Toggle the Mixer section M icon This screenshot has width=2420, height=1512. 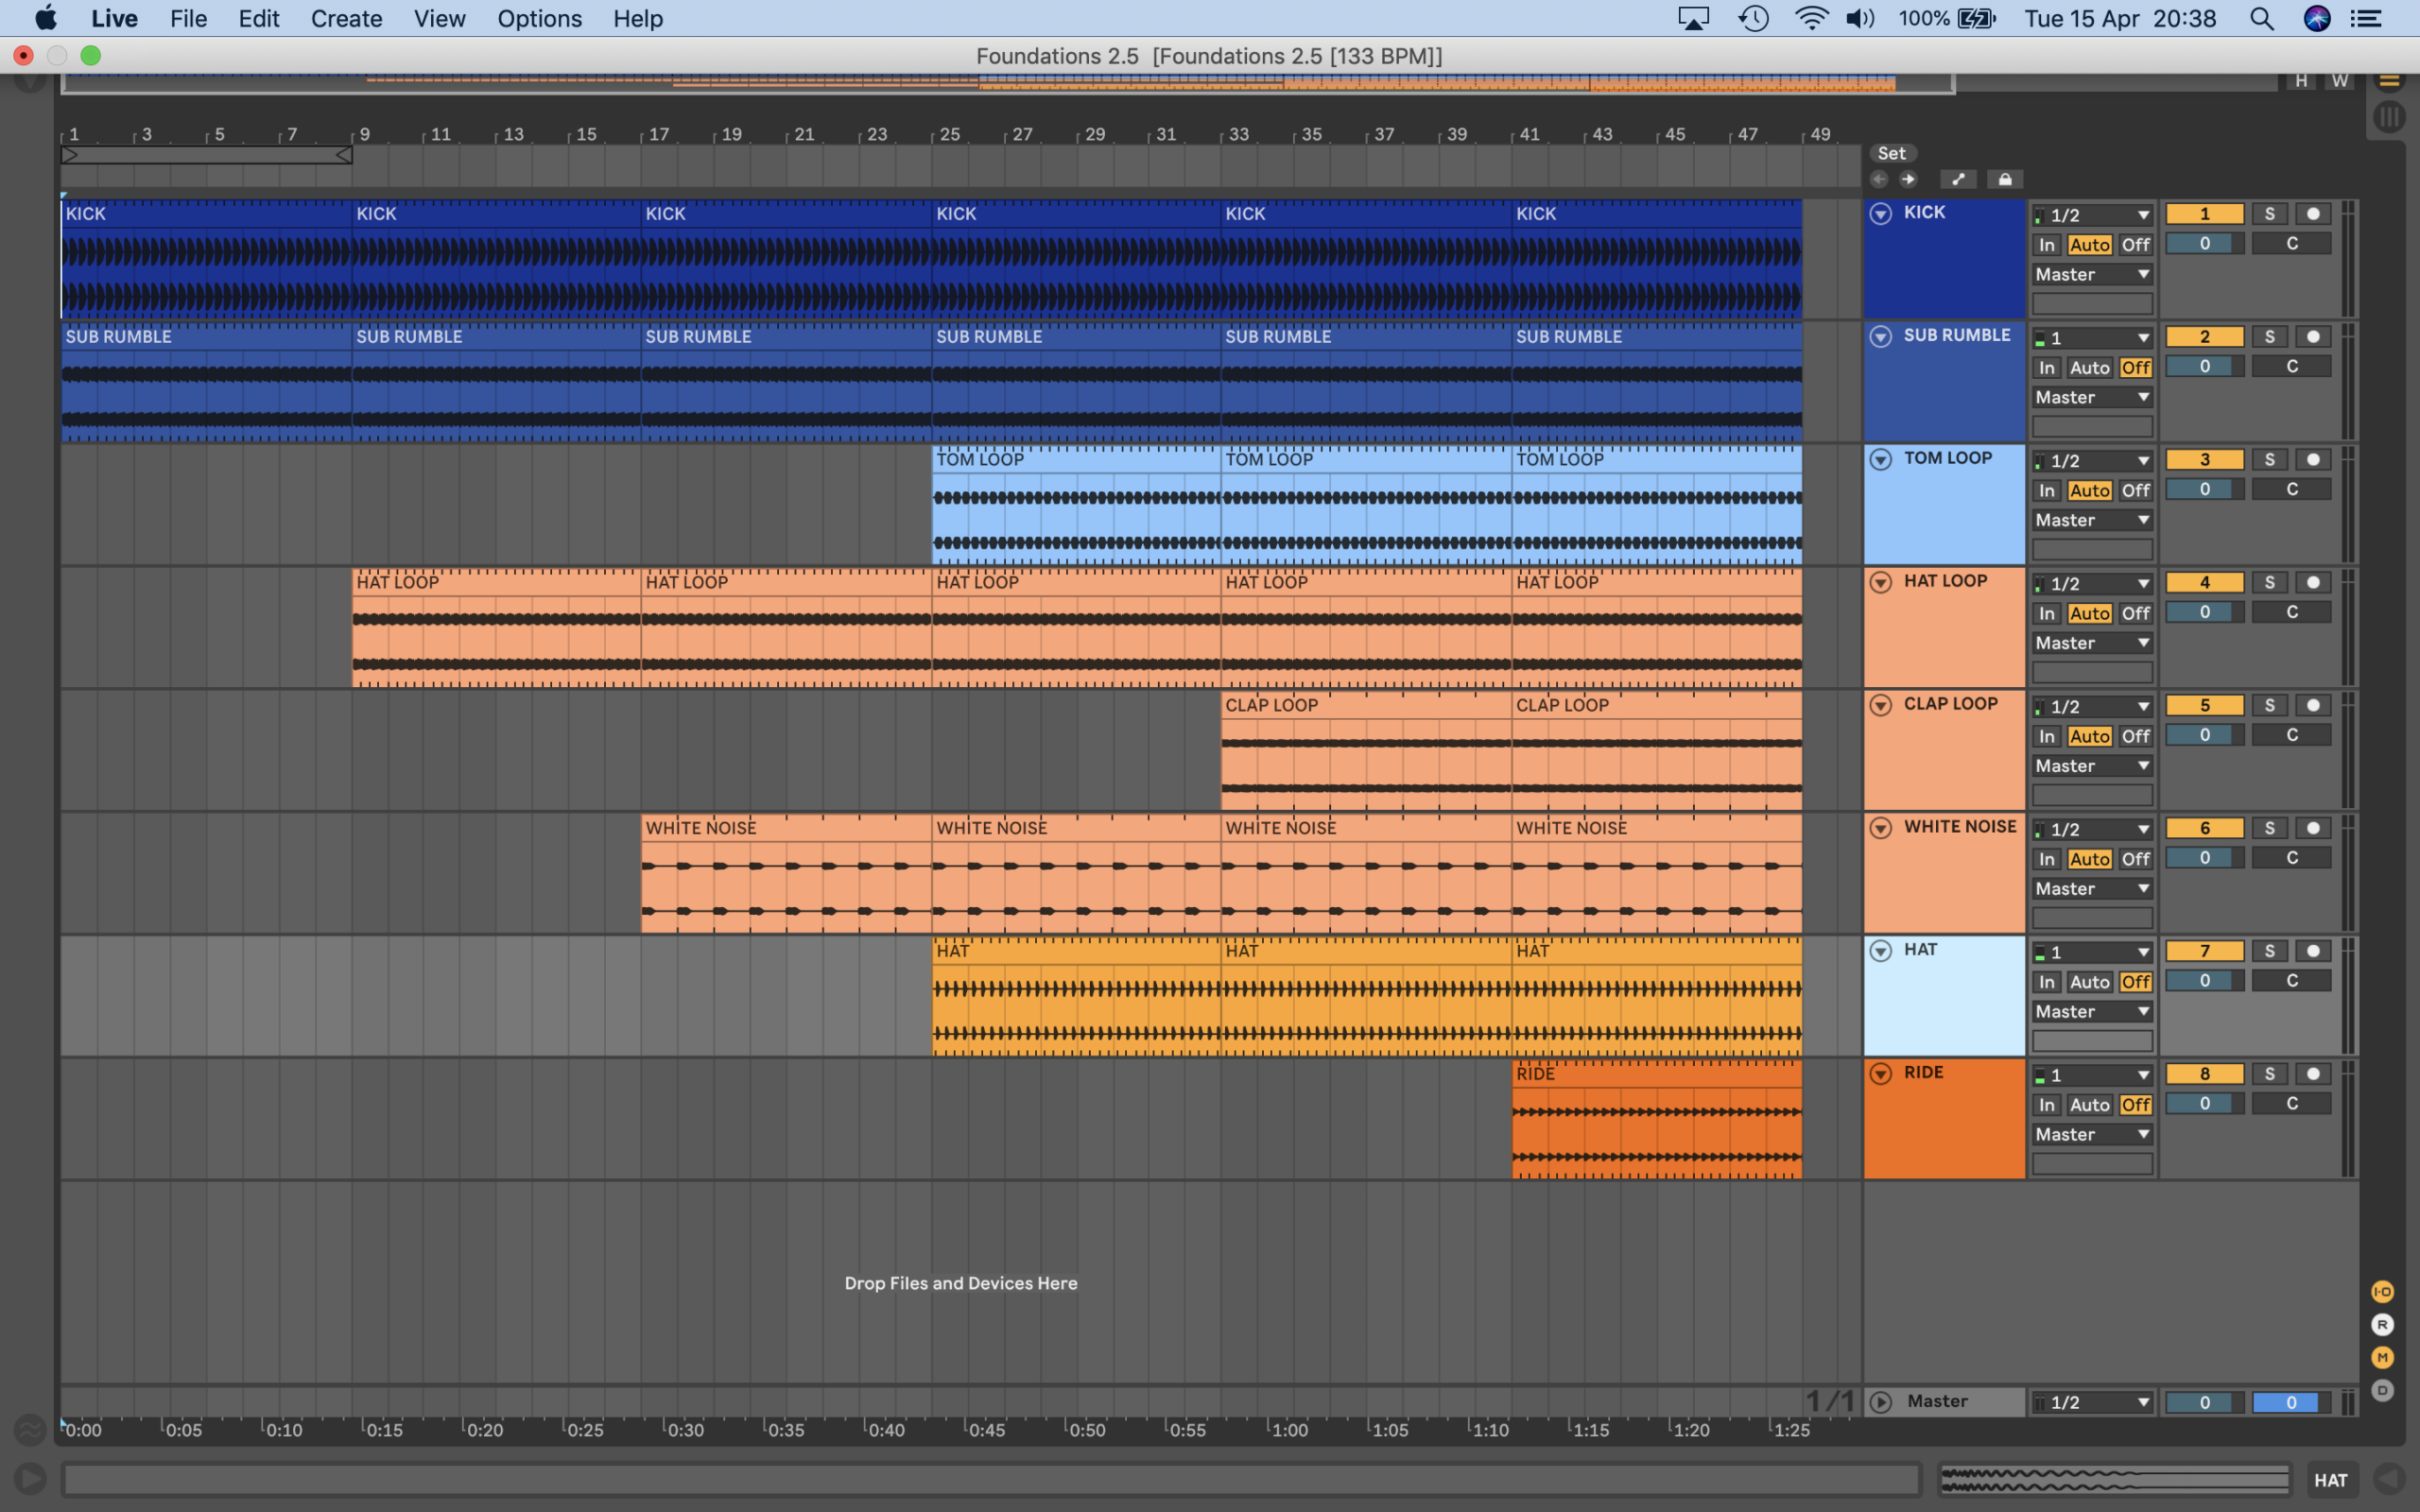[2382, 1357]
